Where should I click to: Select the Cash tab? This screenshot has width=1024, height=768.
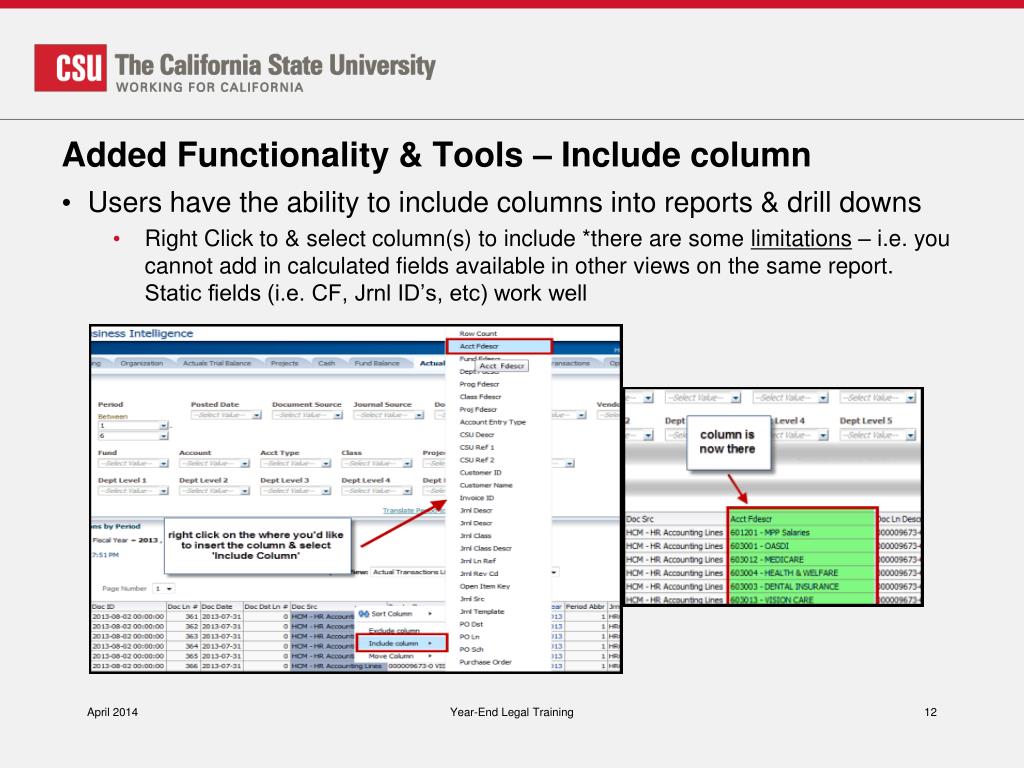[x=327, y=363]
